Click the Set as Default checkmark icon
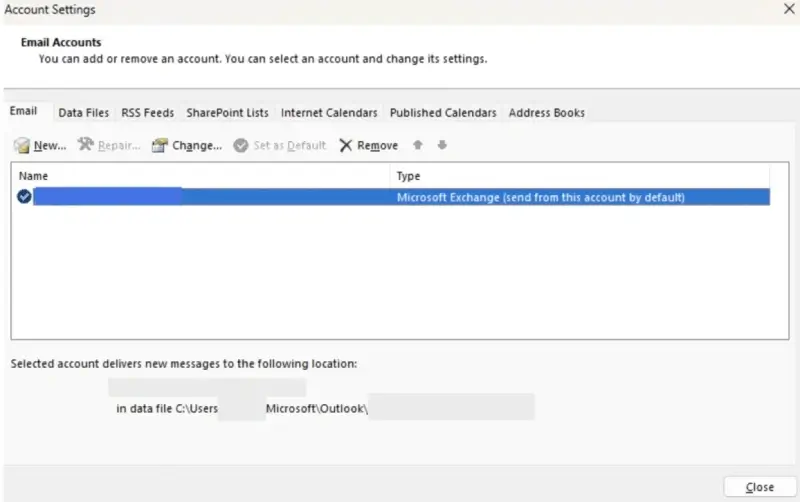 tap(240, 145)
